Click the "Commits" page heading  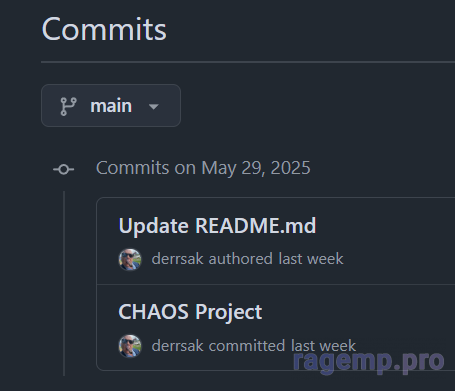pyautogui.click(x=104, y=30)
